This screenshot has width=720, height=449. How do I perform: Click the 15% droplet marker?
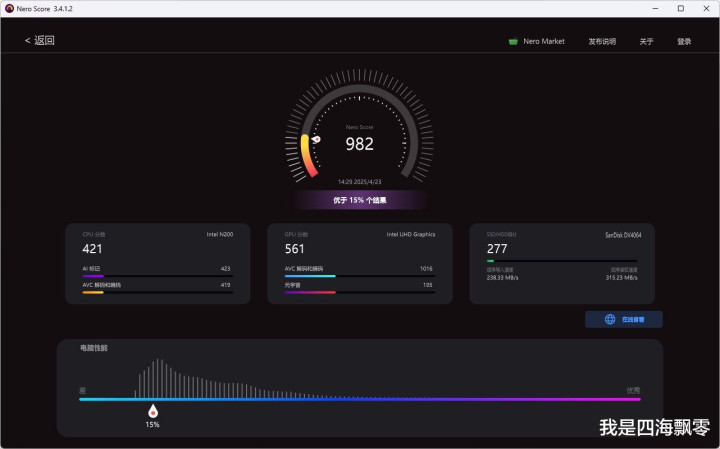click(153, 411)
